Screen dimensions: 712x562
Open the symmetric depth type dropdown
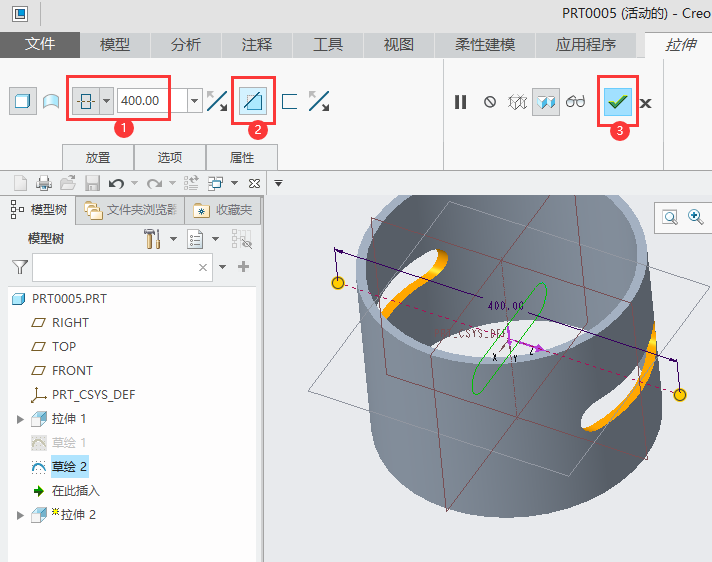click(x=106, y=101)
